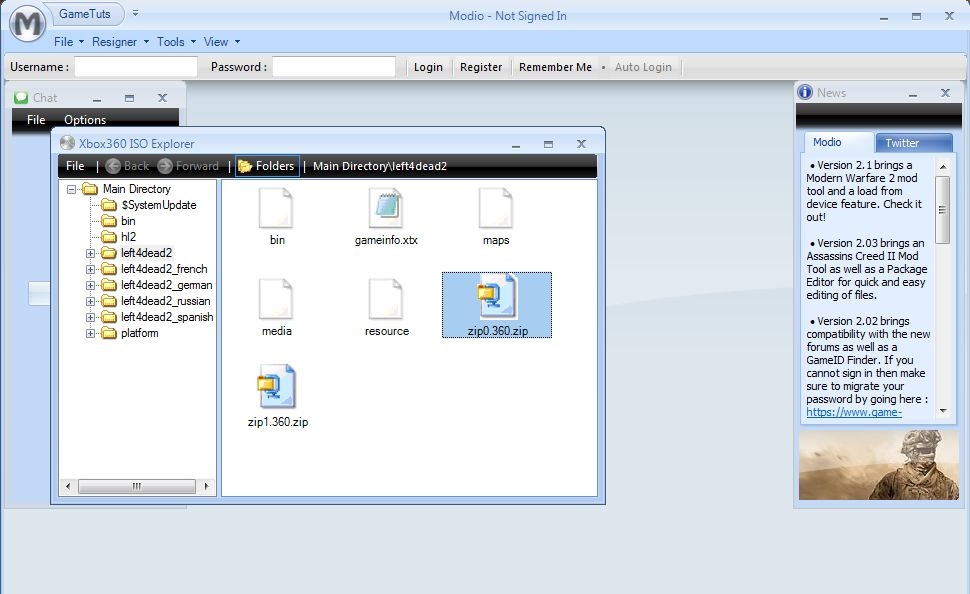The height and width of the screenshot is (594, 970).
Task: Open the Chat window Options menu
Action: [85, 120]
